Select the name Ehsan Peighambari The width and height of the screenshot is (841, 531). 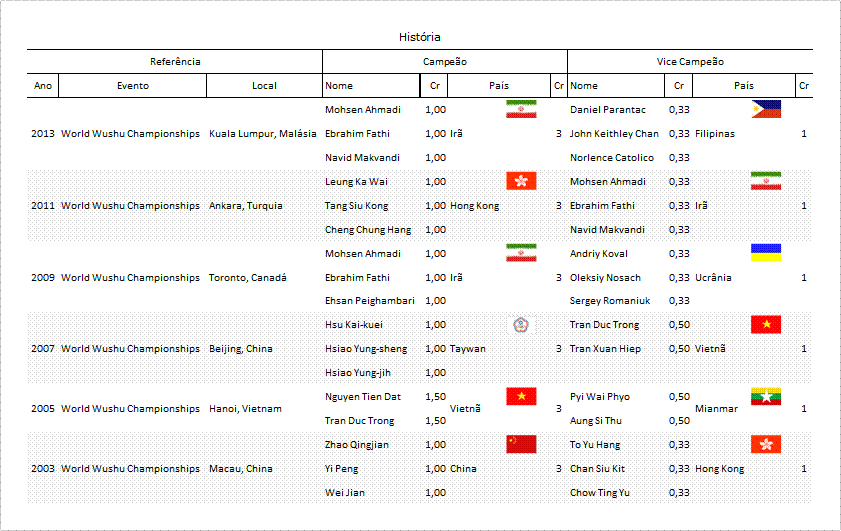click(370, 301)
